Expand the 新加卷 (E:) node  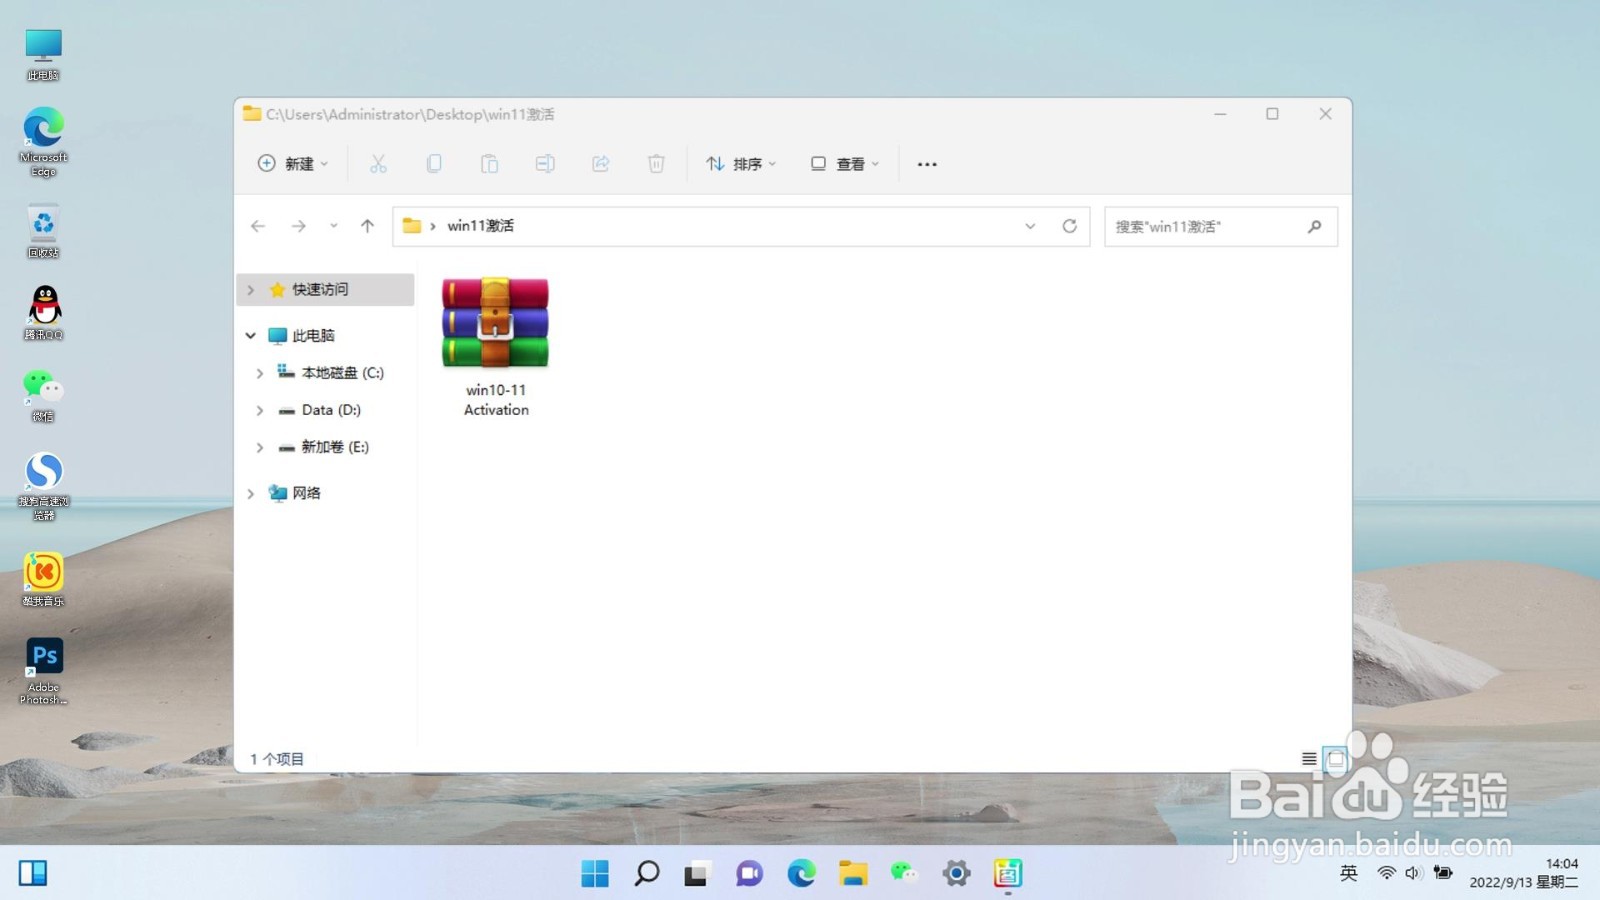pos(260,447)
